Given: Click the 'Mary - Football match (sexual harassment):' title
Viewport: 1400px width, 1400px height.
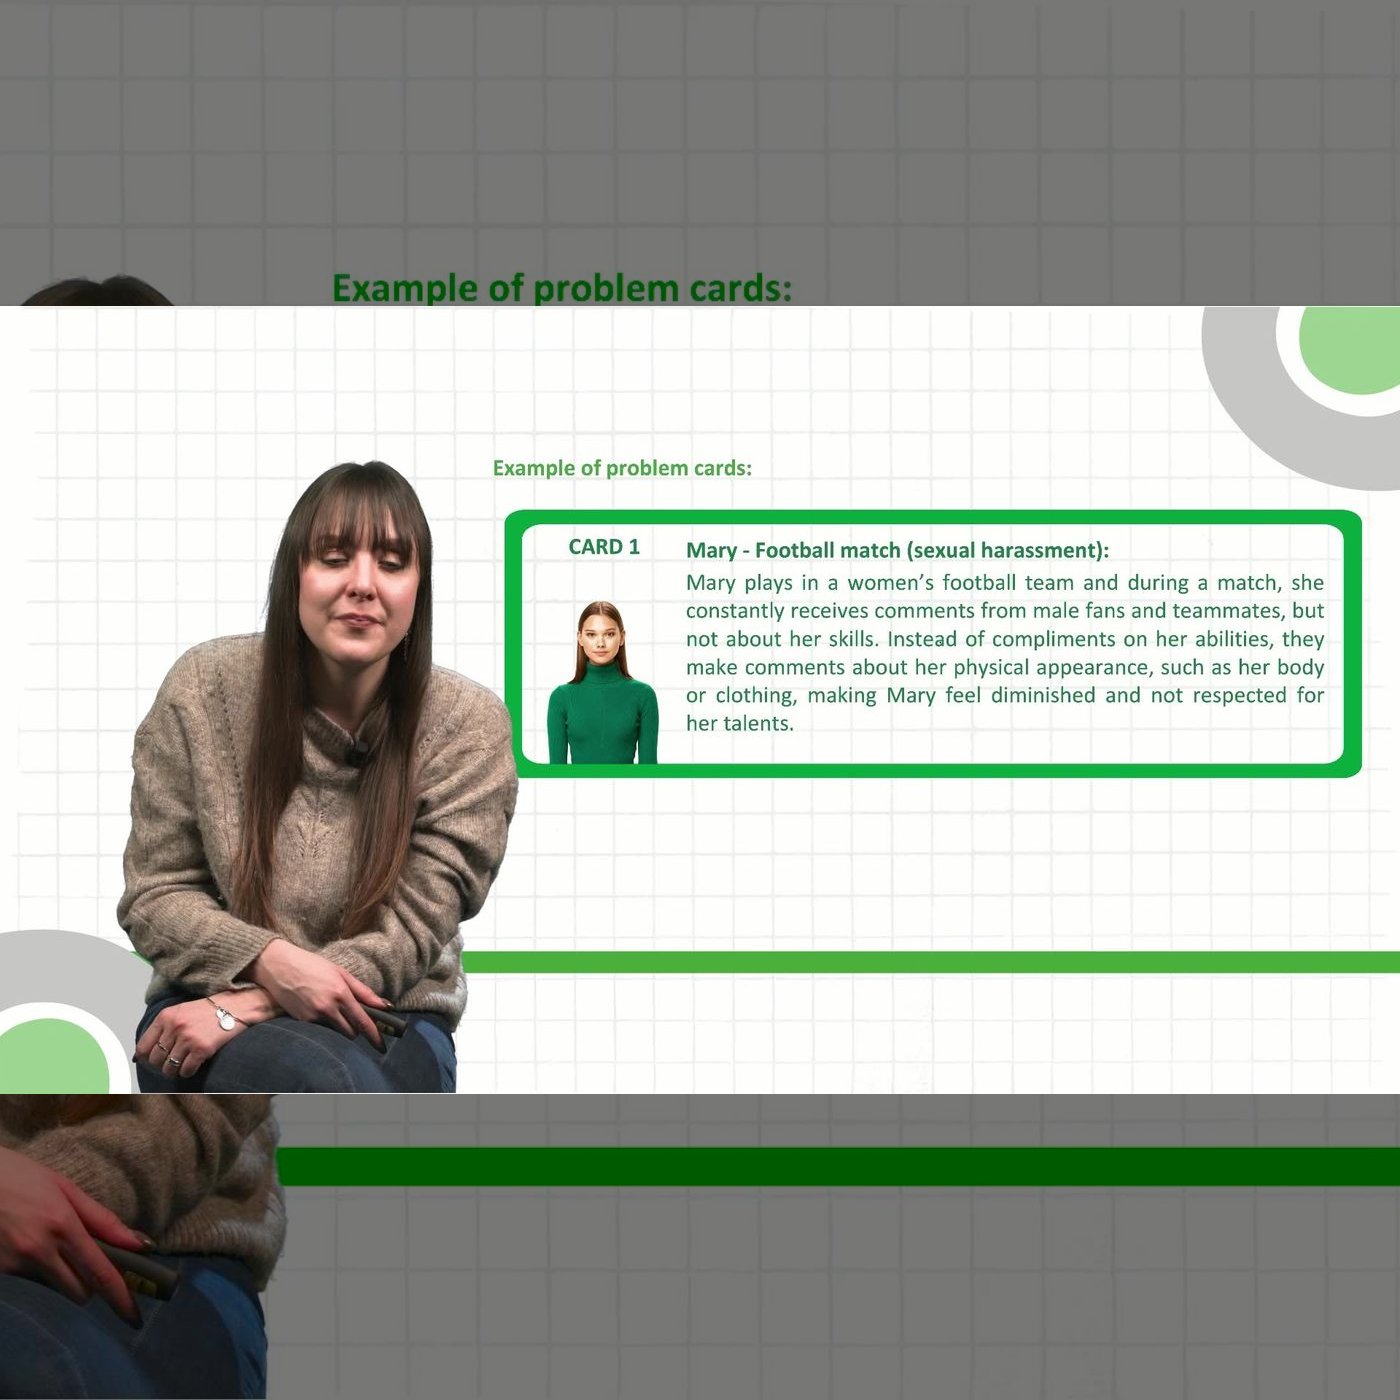Looking at the screenshot, I should [897, 550].
